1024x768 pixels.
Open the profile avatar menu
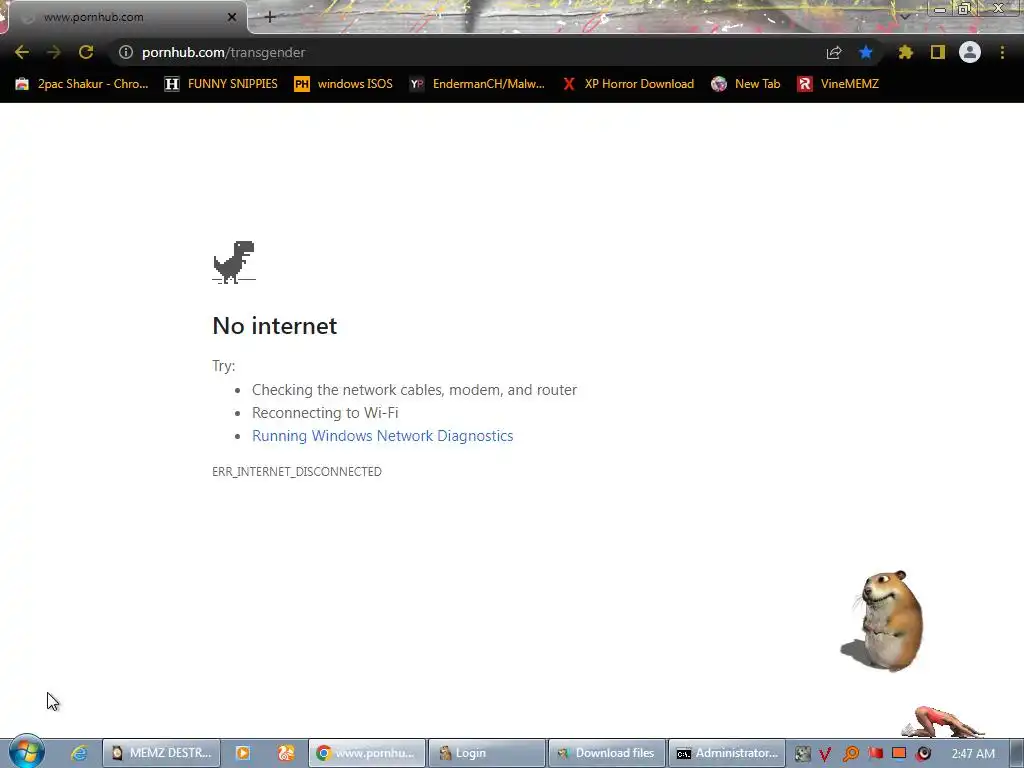pos(970,52)
